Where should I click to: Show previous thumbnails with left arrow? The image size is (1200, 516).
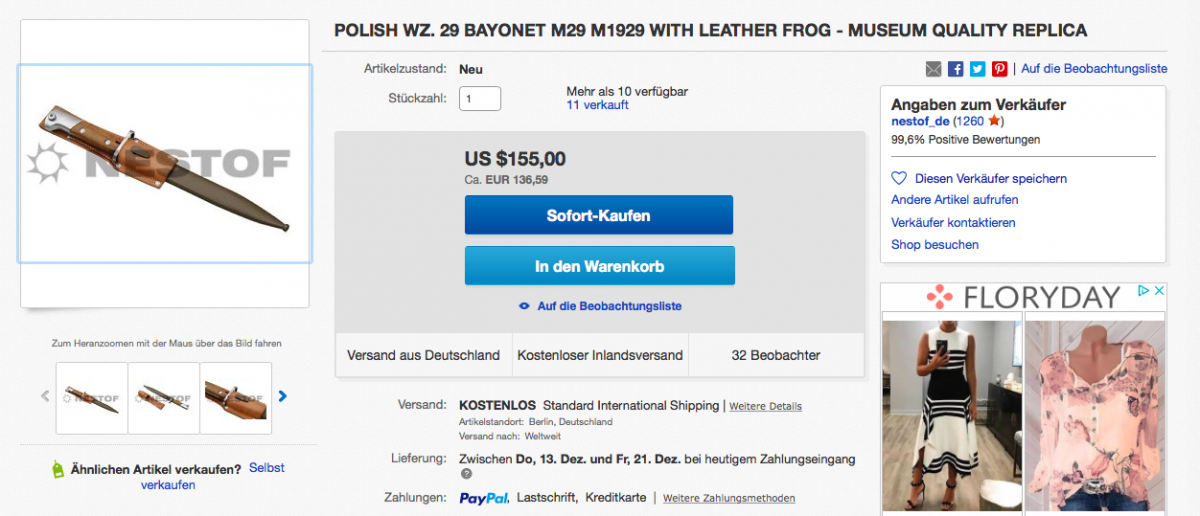click(45, 397)
